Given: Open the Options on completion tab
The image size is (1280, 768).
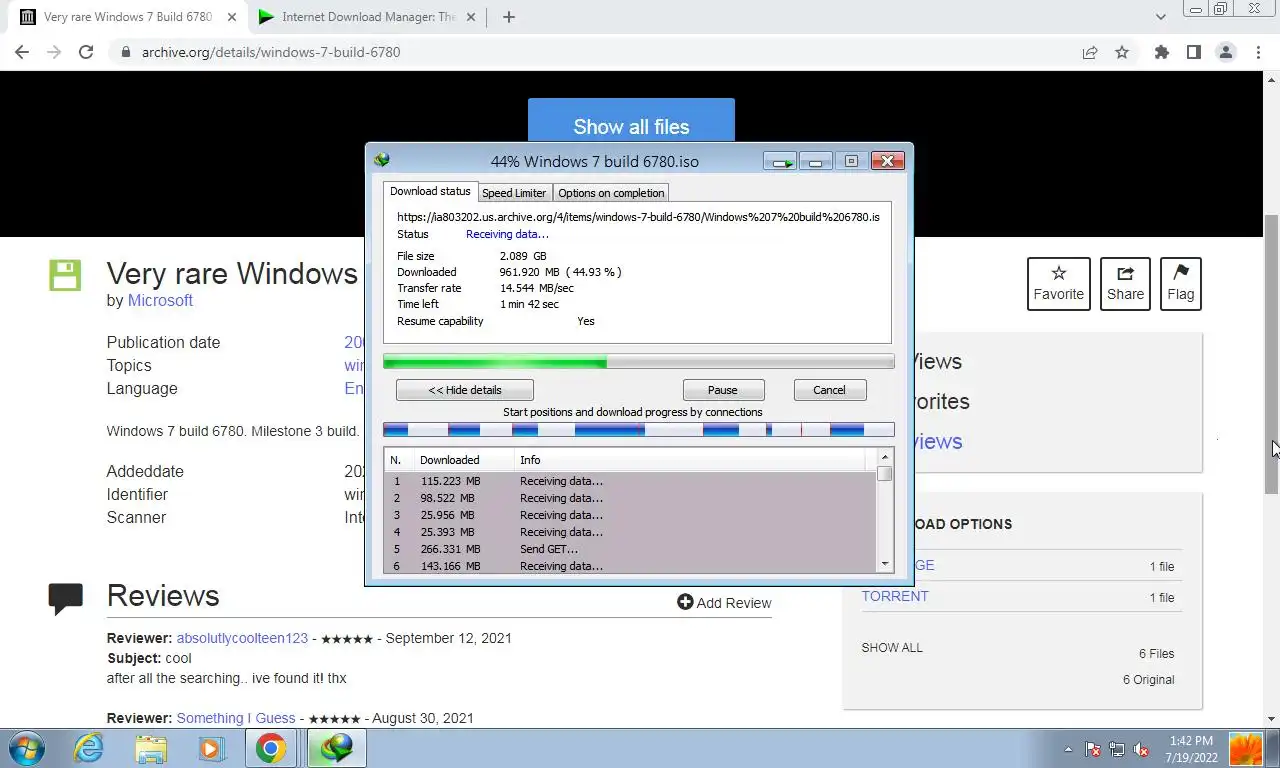Looking at the screenshot, I should coord(611,193).
